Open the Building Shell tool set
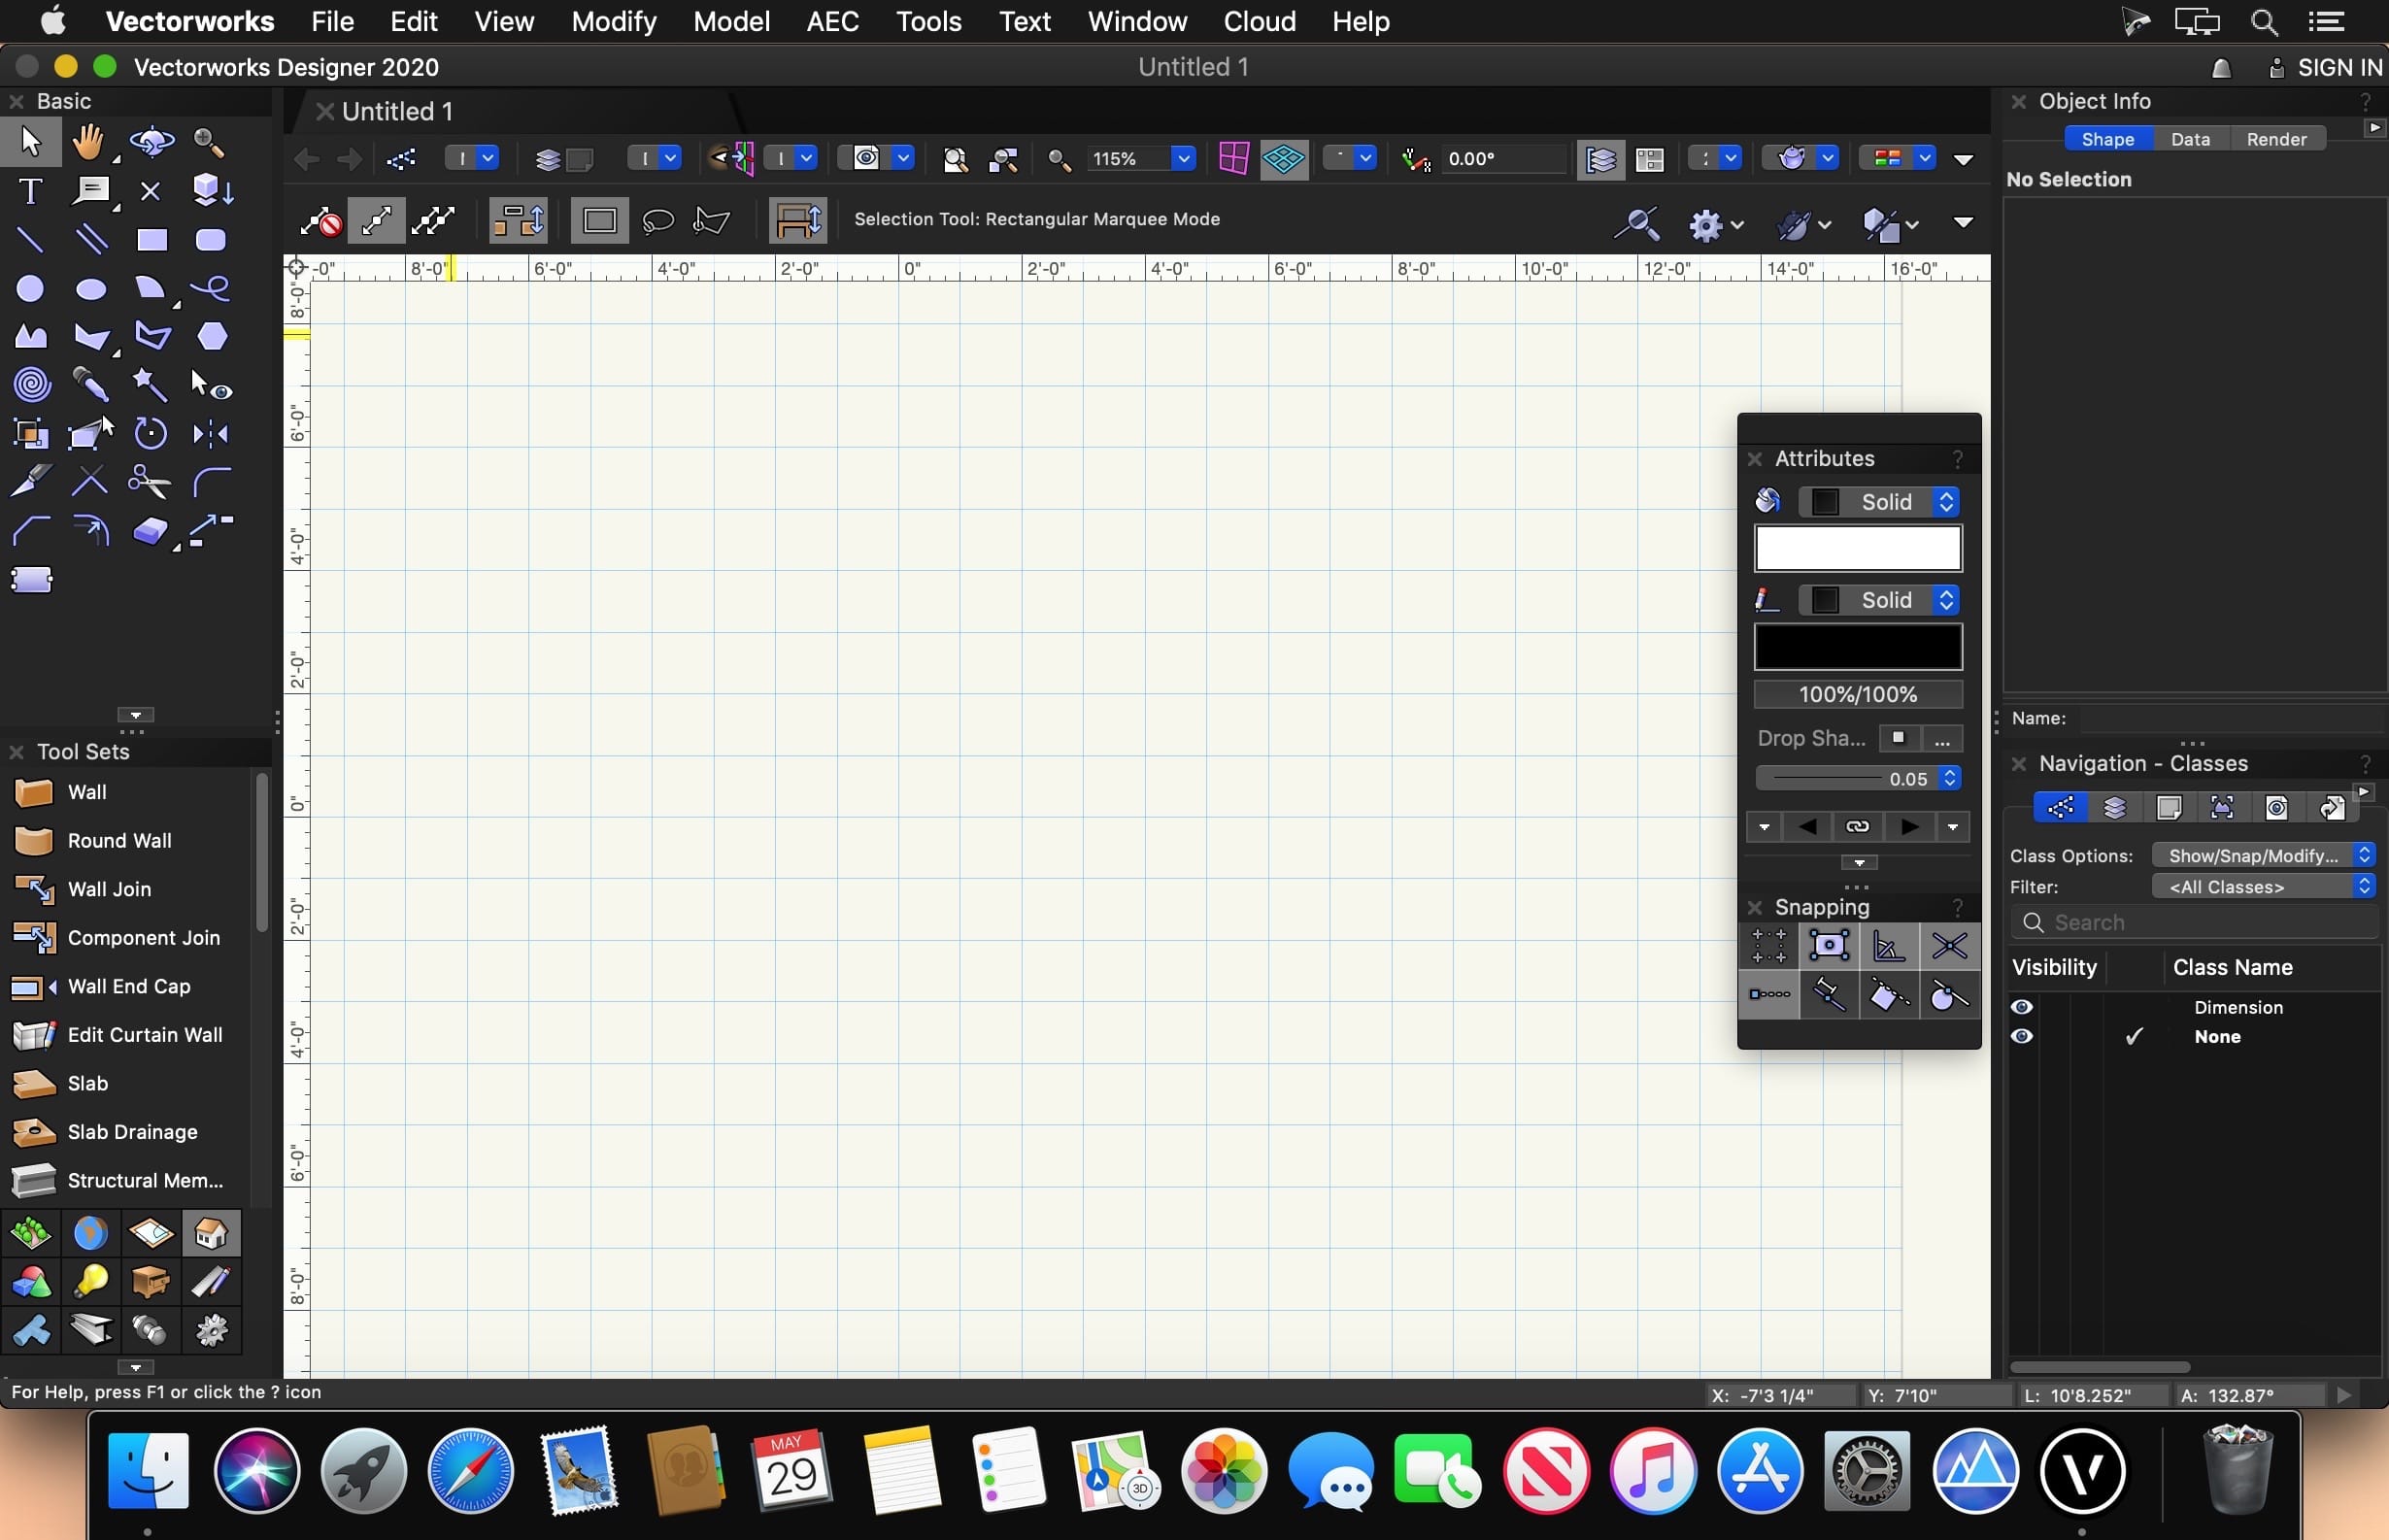Viewport: 2389px width, 1540px height. point(211,1233)
